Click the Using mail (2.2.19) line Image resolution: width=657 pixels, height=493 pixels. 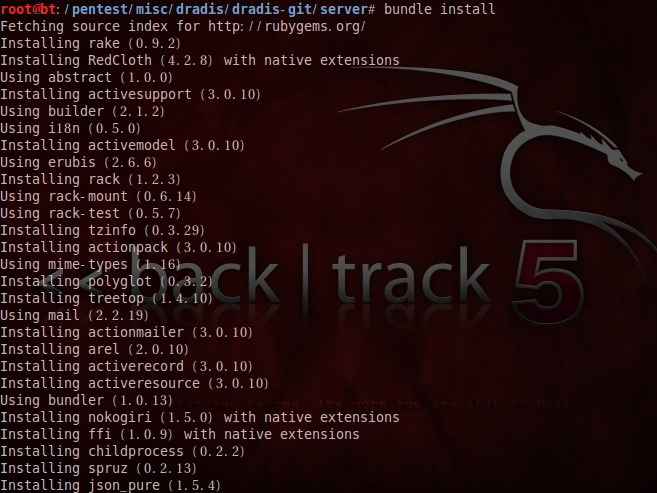(x=75, y=315)
